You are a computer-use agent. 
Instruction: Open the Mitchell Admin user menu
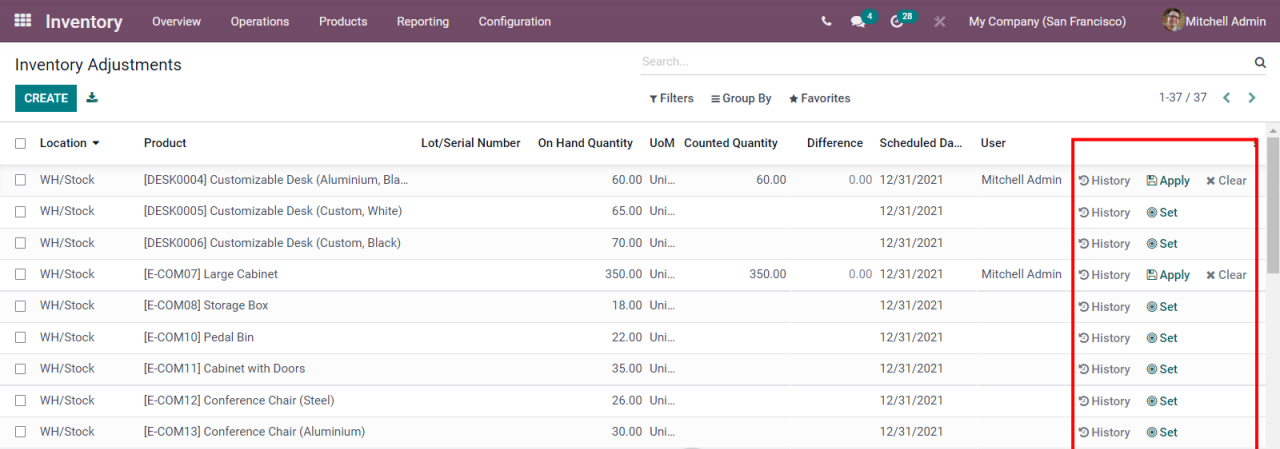(x=1214, y=21)
